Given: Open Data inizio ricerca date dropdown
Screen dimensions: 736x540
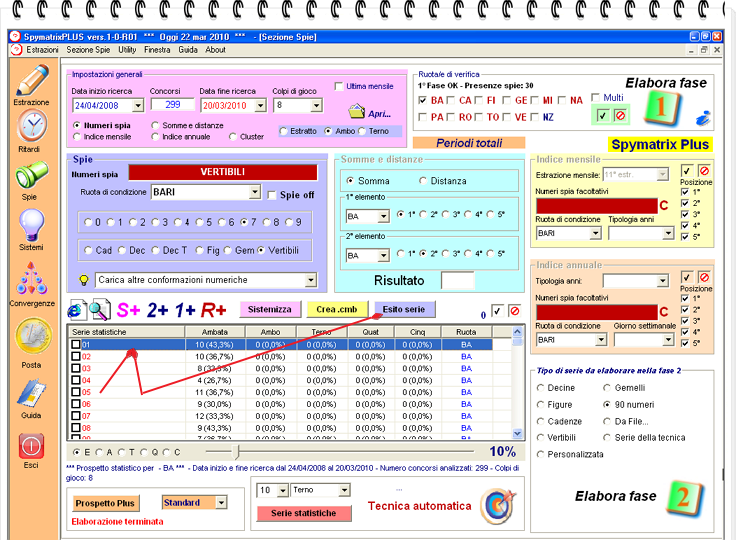Looking at the screenshot, I should (x=138, y=105).
